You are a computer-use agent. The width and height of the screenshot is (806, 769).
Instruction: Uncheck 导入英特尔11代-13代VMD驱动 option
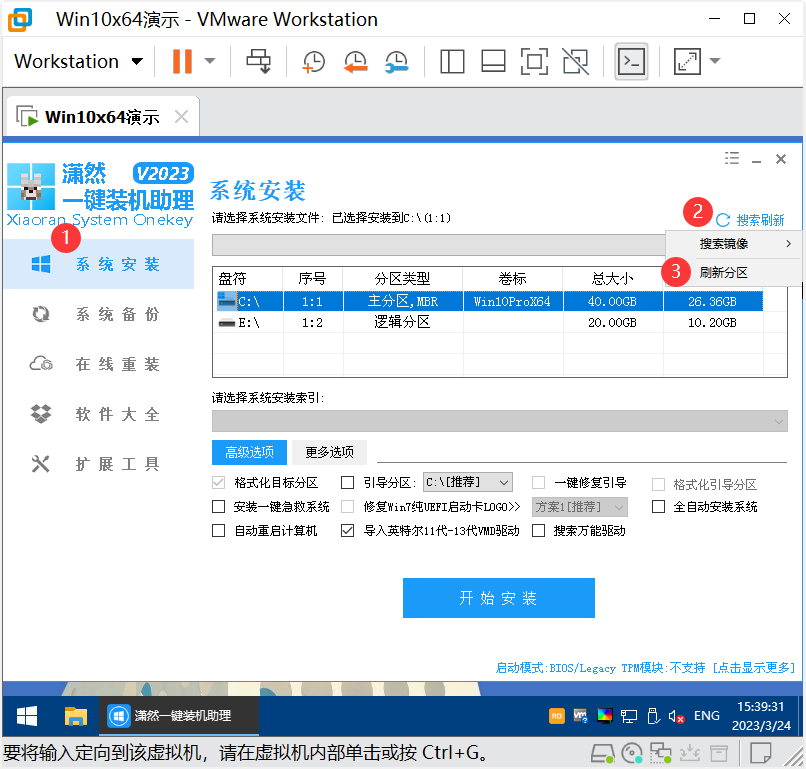point(347,531)
